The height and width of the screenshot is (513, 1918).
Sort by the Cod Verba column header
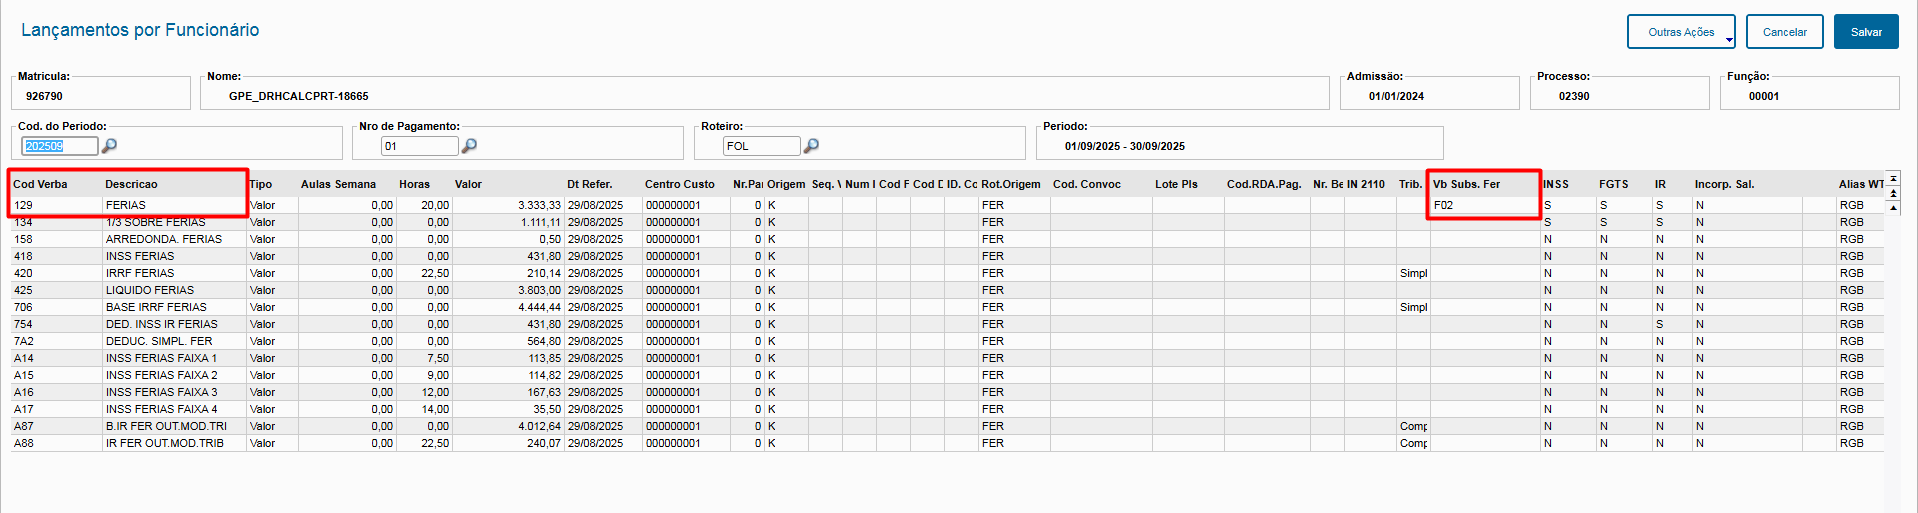tap(40, 184)
